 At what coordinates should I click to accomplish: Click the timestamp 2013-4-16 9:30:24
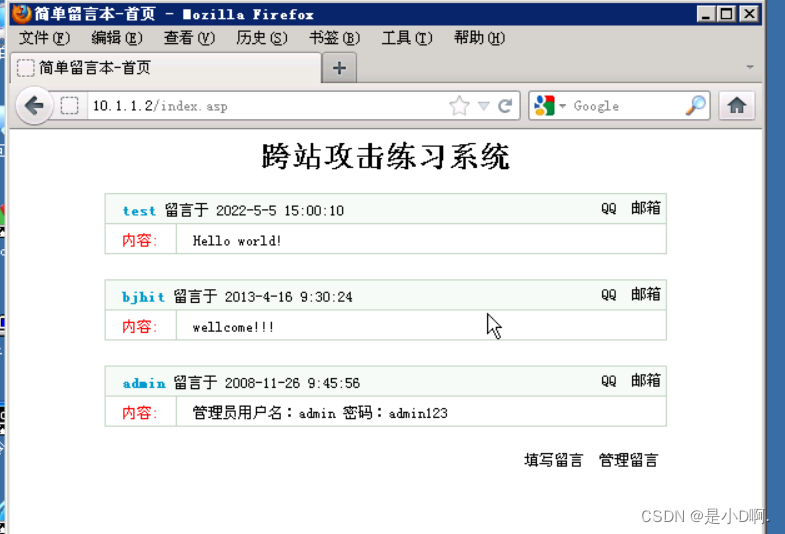(x=288, y=297)
